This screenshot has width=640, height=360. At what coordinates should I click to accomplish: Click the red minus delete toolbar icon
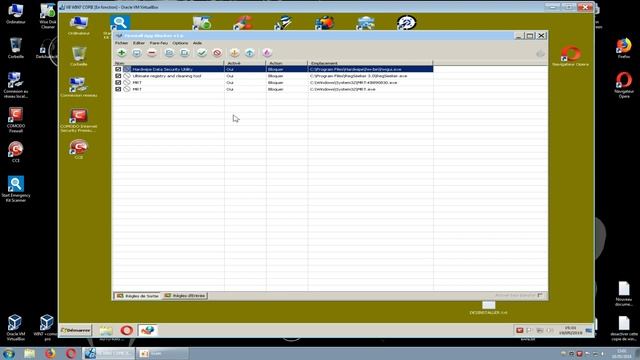tap(152, 53)
